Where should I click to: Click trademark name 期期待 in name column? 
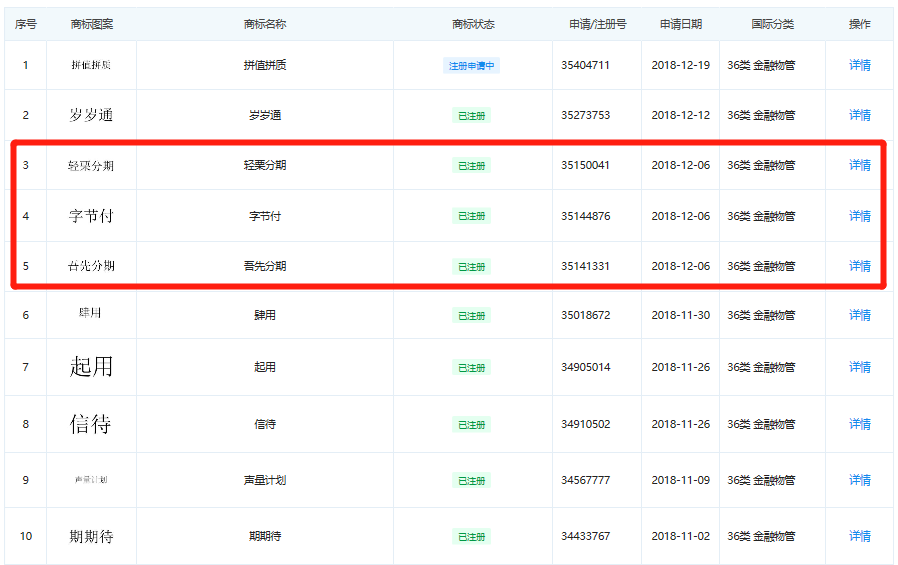(265, 536)
